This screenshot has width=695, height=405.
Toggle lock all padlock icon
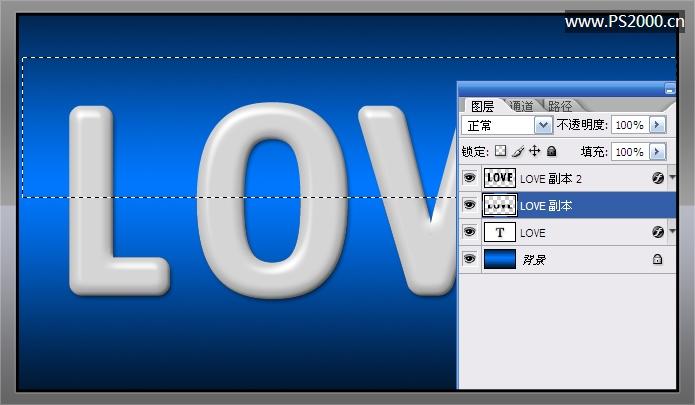point(551,151)
